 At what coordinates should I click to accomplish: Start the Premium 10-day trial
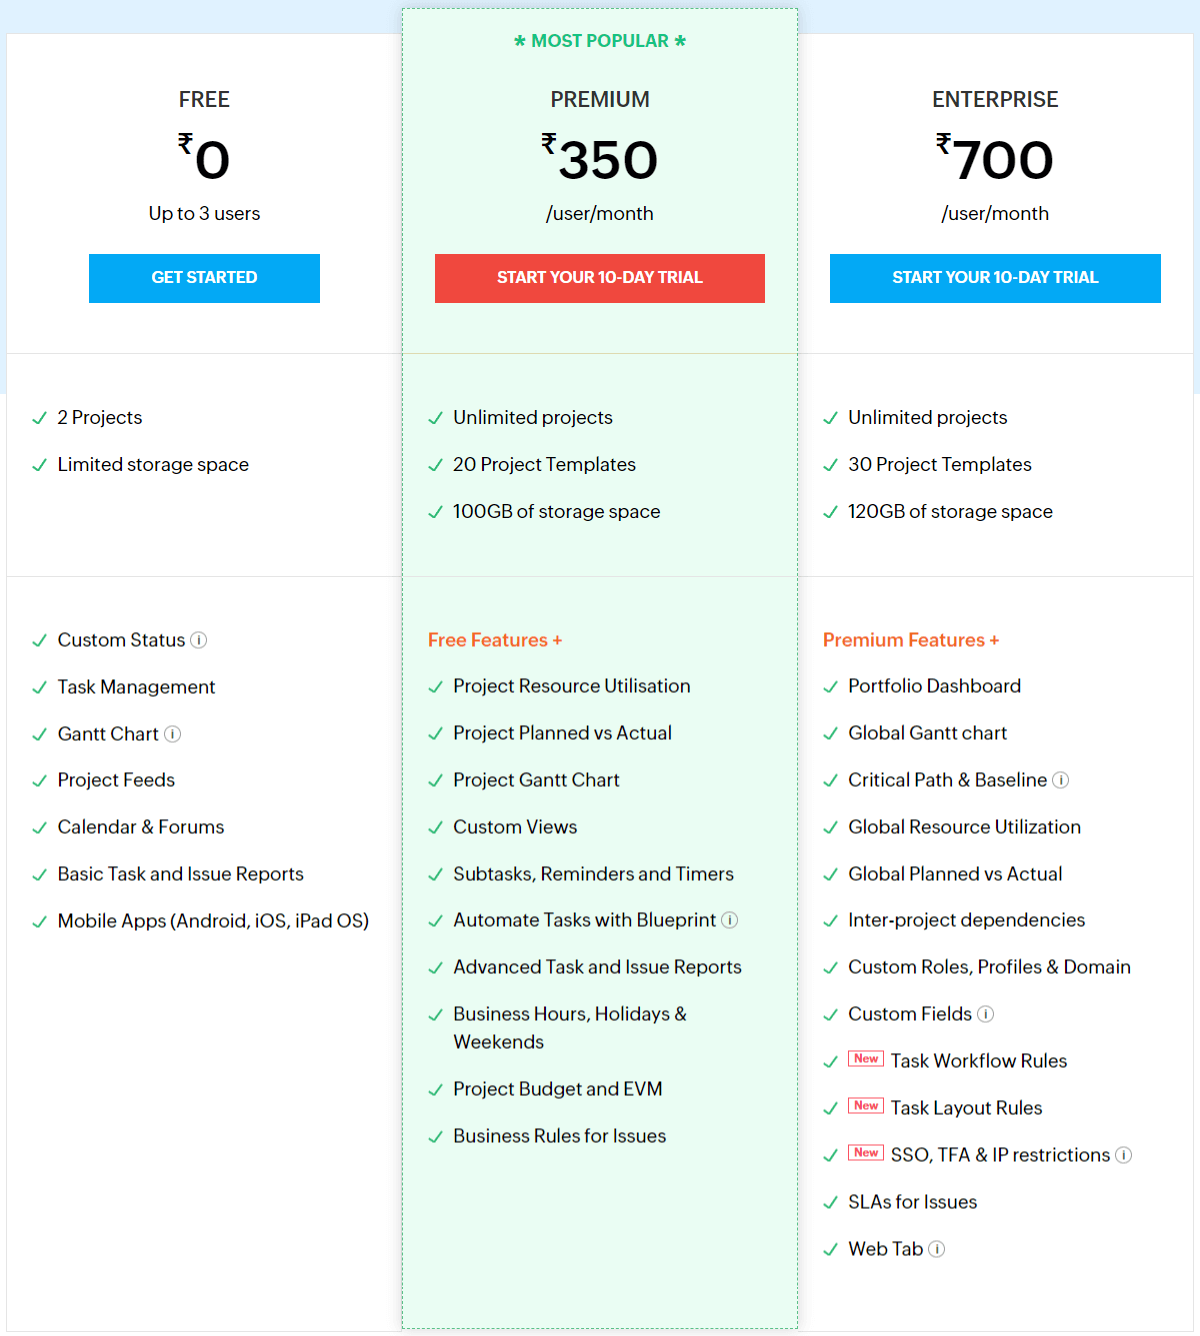coord(599,278)
